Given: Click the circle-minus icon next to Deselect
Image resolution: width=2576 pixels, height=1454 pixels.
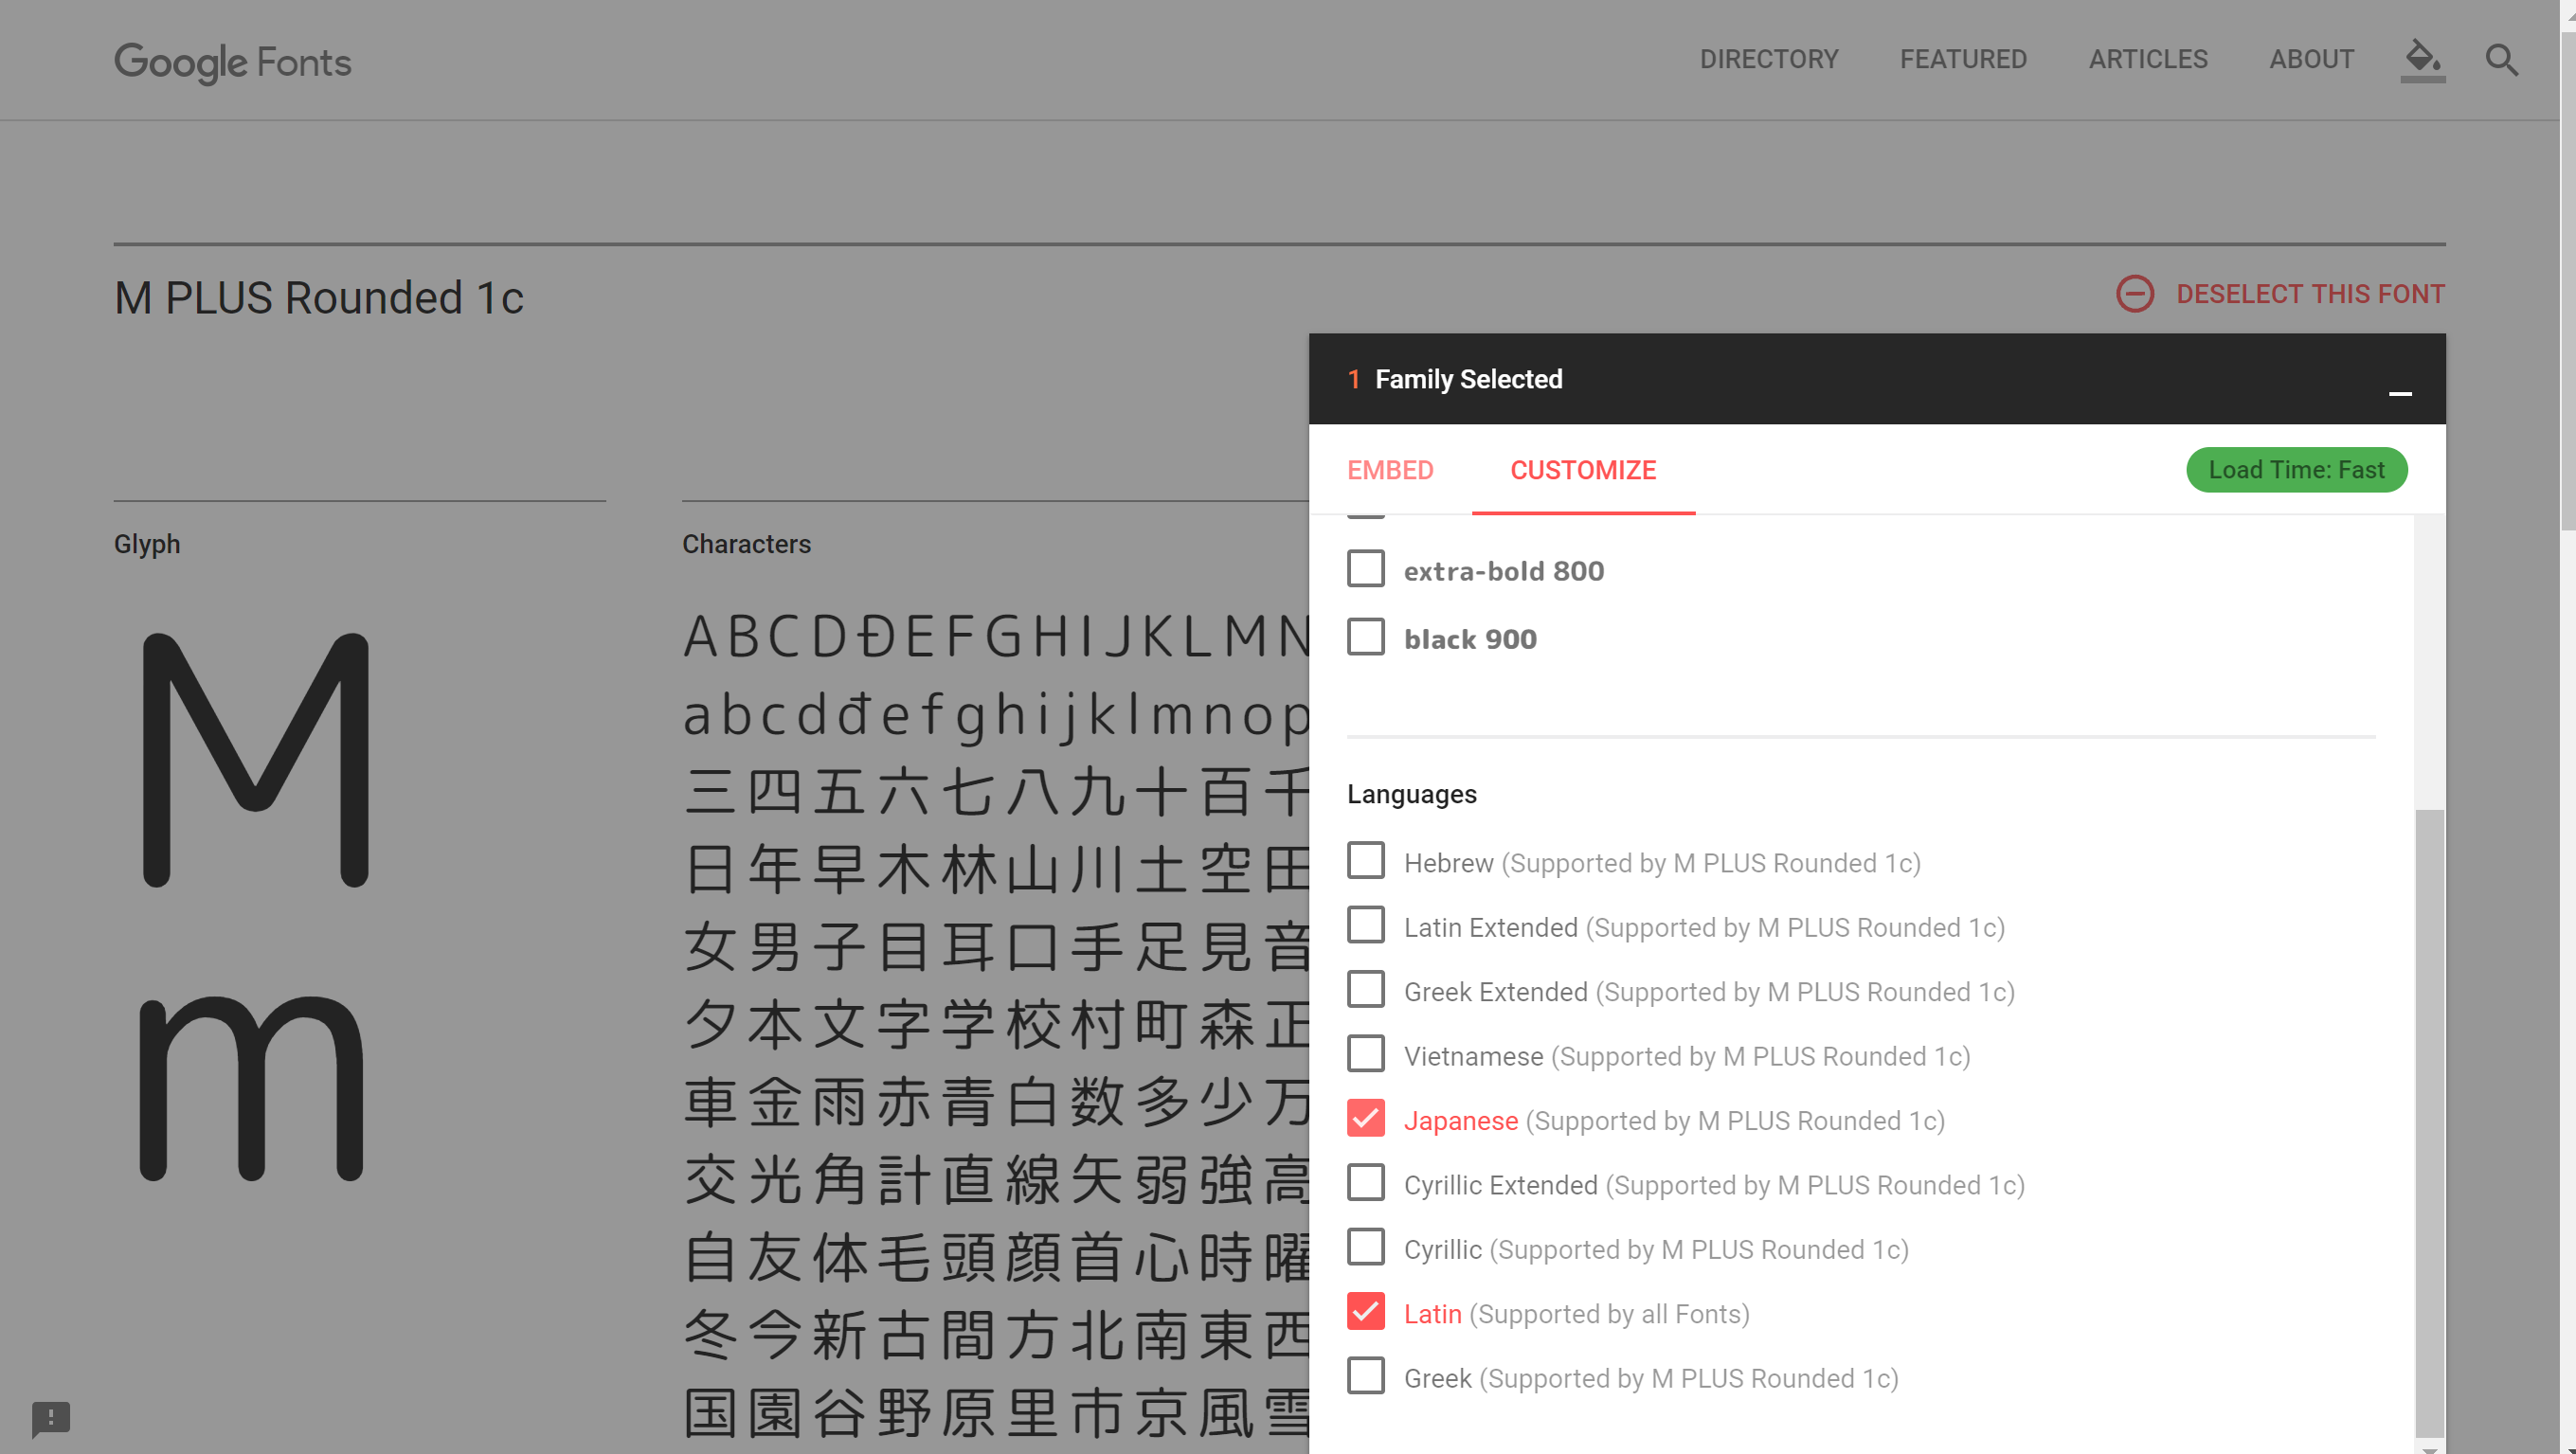Looking at the screenshot, I should click(2136, 294).
